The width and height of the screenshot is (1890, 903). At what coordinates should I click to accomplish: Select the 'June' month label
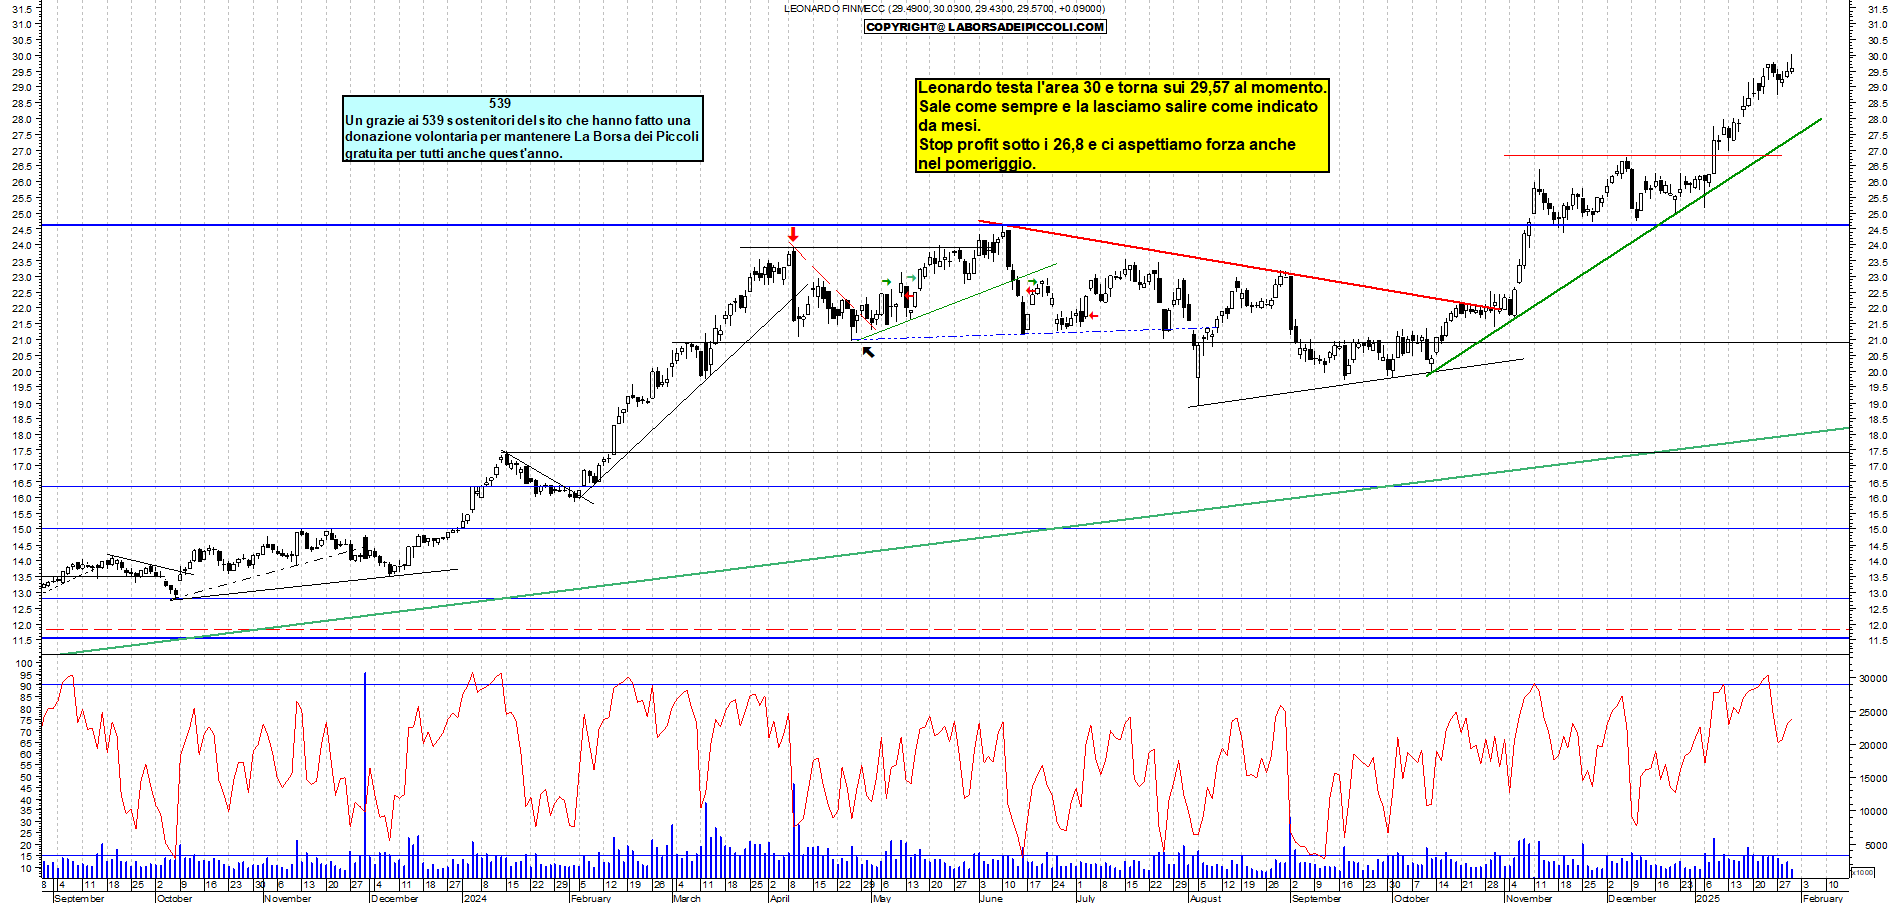click(x=990, y=898)
